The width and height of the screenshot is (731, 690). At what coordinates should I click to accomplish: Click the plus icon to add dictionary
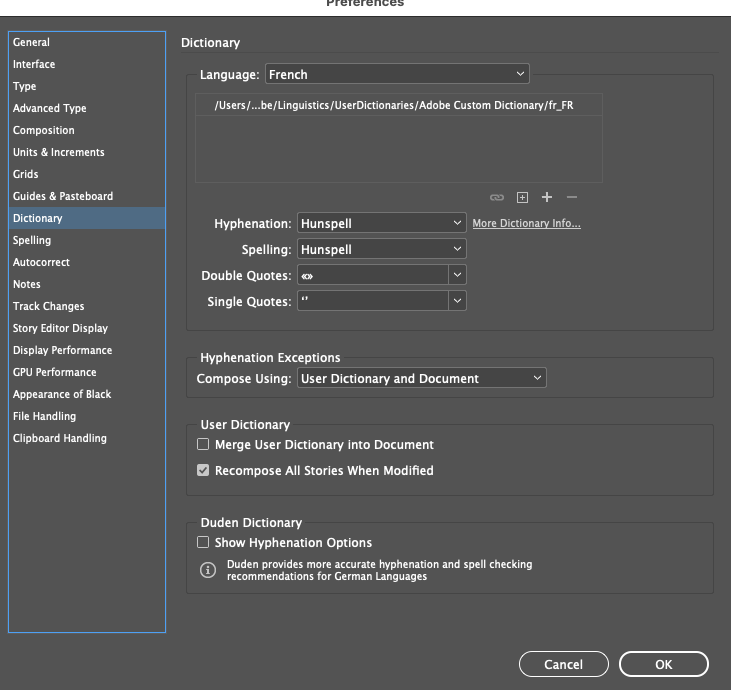coord(547,198)
